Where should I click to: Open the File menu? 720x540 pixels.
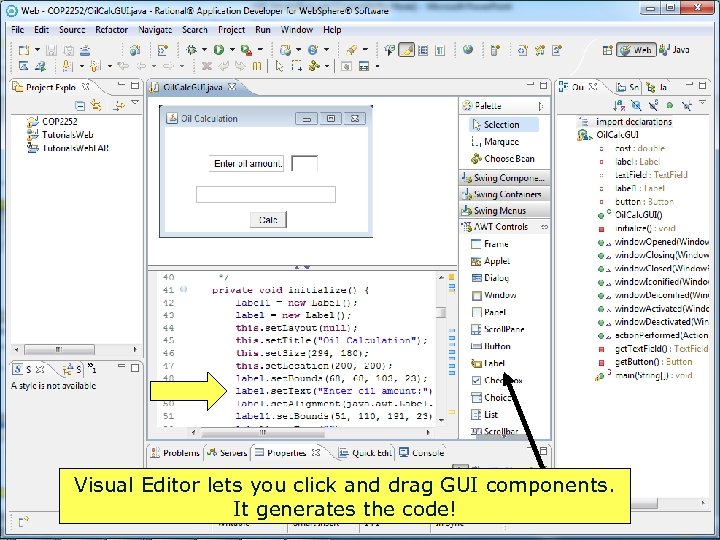coord(17,30)
